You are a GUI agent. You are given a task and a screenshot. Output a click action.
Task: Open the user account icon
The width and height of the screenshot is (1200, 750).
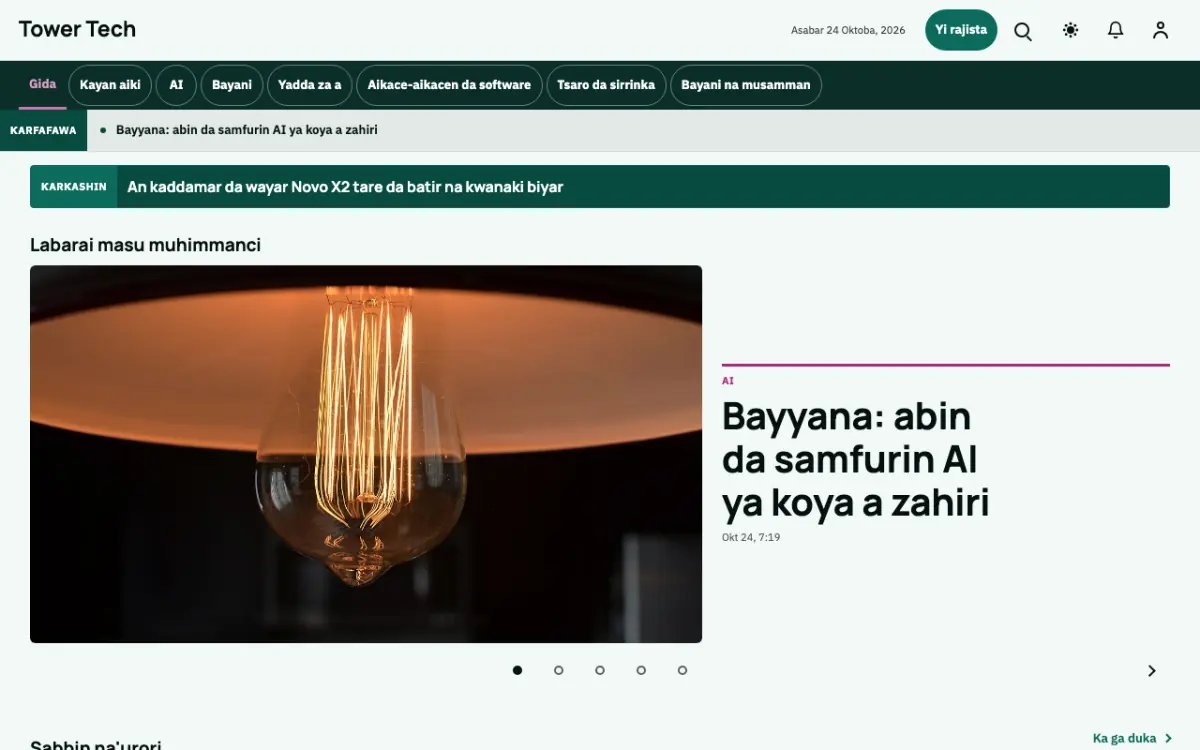(1160, 30)
